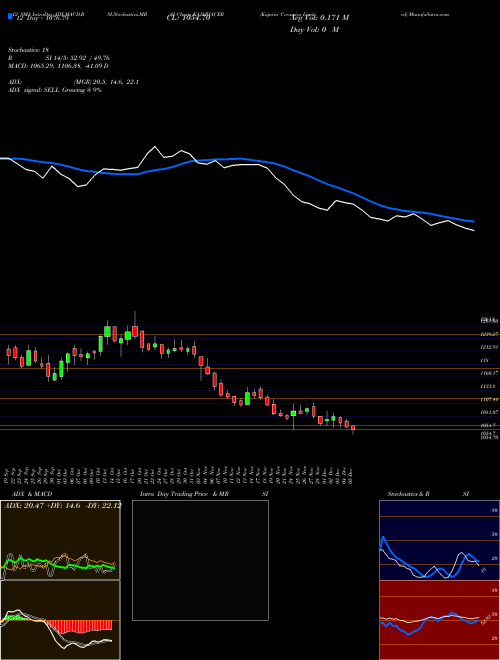Screen dimensions: 500x660
Task: Click the 'Stochastics & RSI' panel title
Action: coord(428,494)
